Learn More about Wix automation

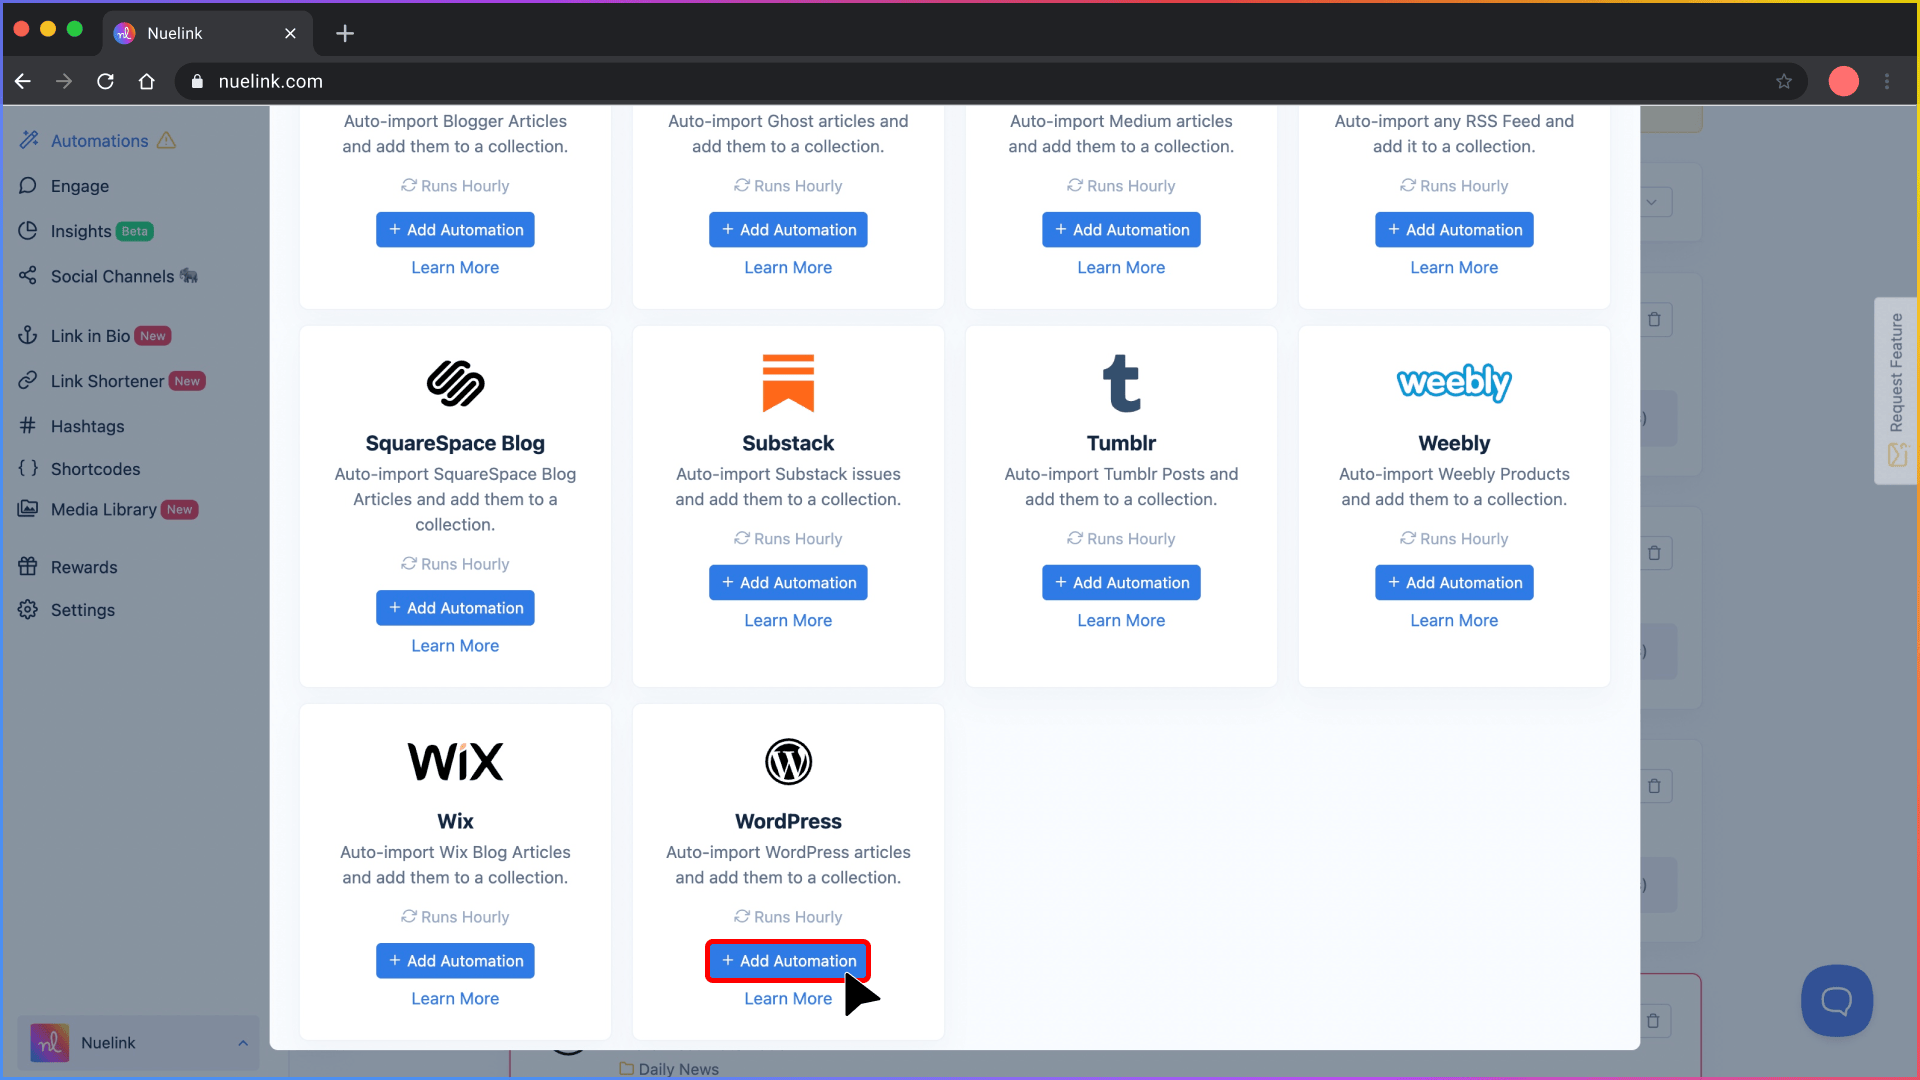(455, 999)
